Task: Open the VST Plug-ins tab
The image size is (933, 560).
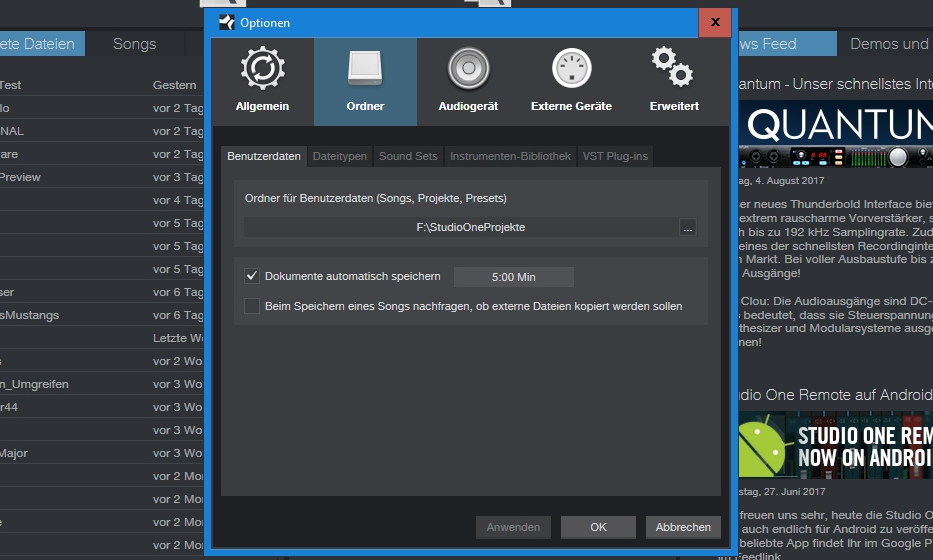Action: click(x=615, y=157)
